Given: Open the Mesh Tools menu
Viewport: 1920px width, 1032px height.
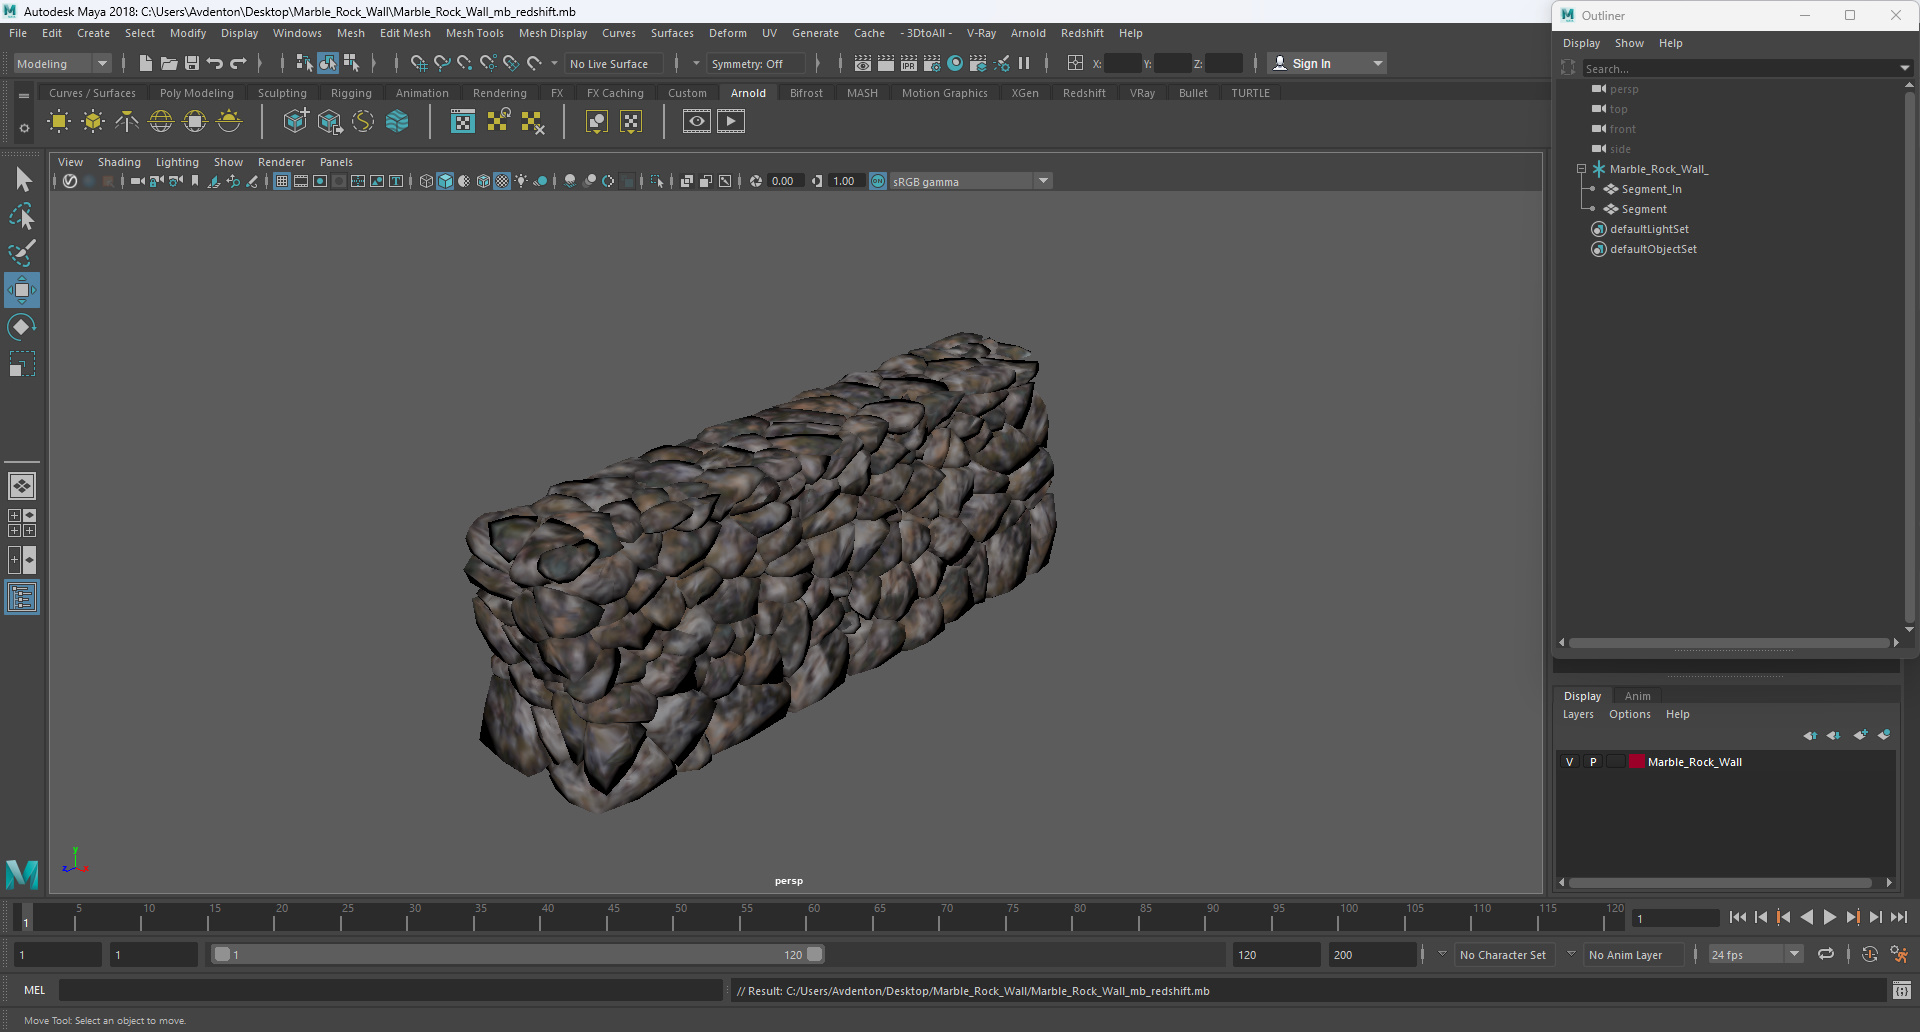Looking at the screenshot, I should (474, 33).
